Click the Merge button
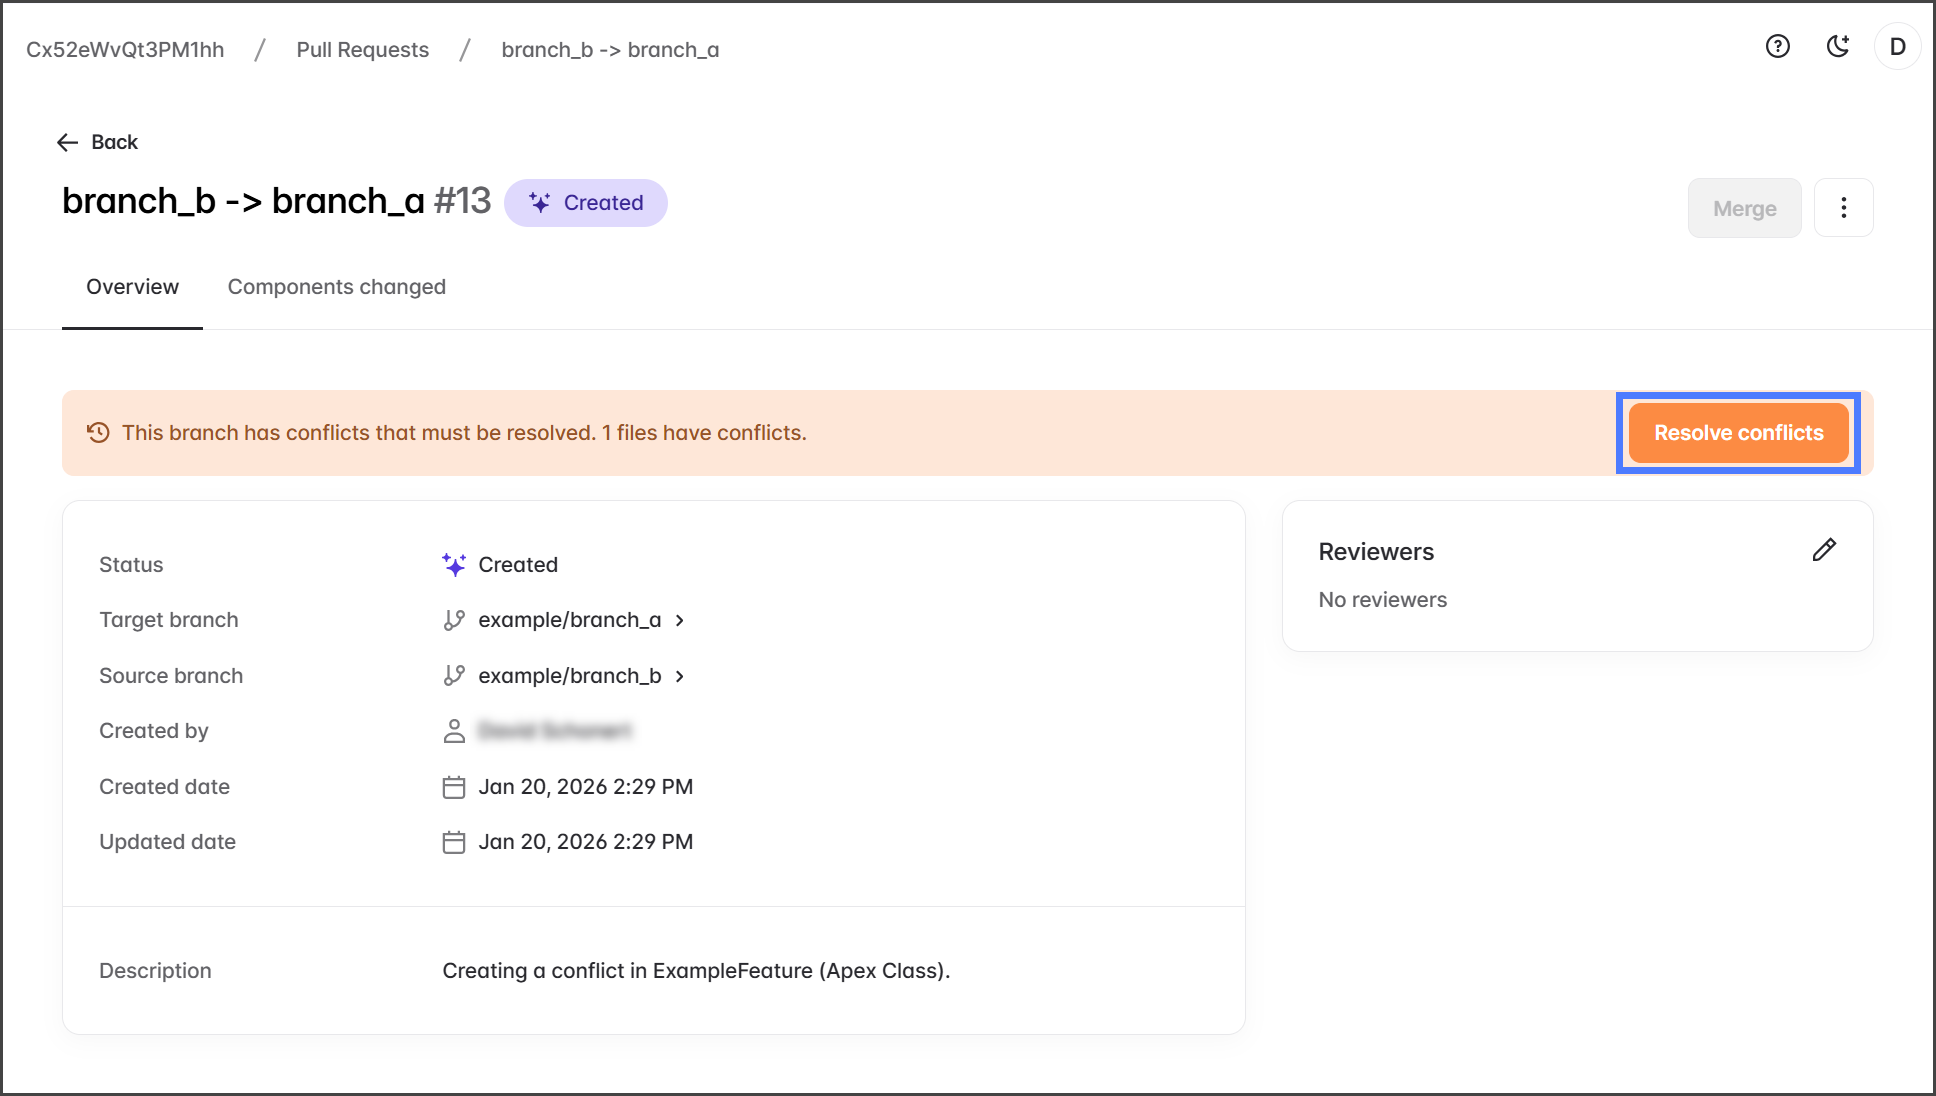The height and width of the screenshot is (1096, 1936). click(1744, 208)
